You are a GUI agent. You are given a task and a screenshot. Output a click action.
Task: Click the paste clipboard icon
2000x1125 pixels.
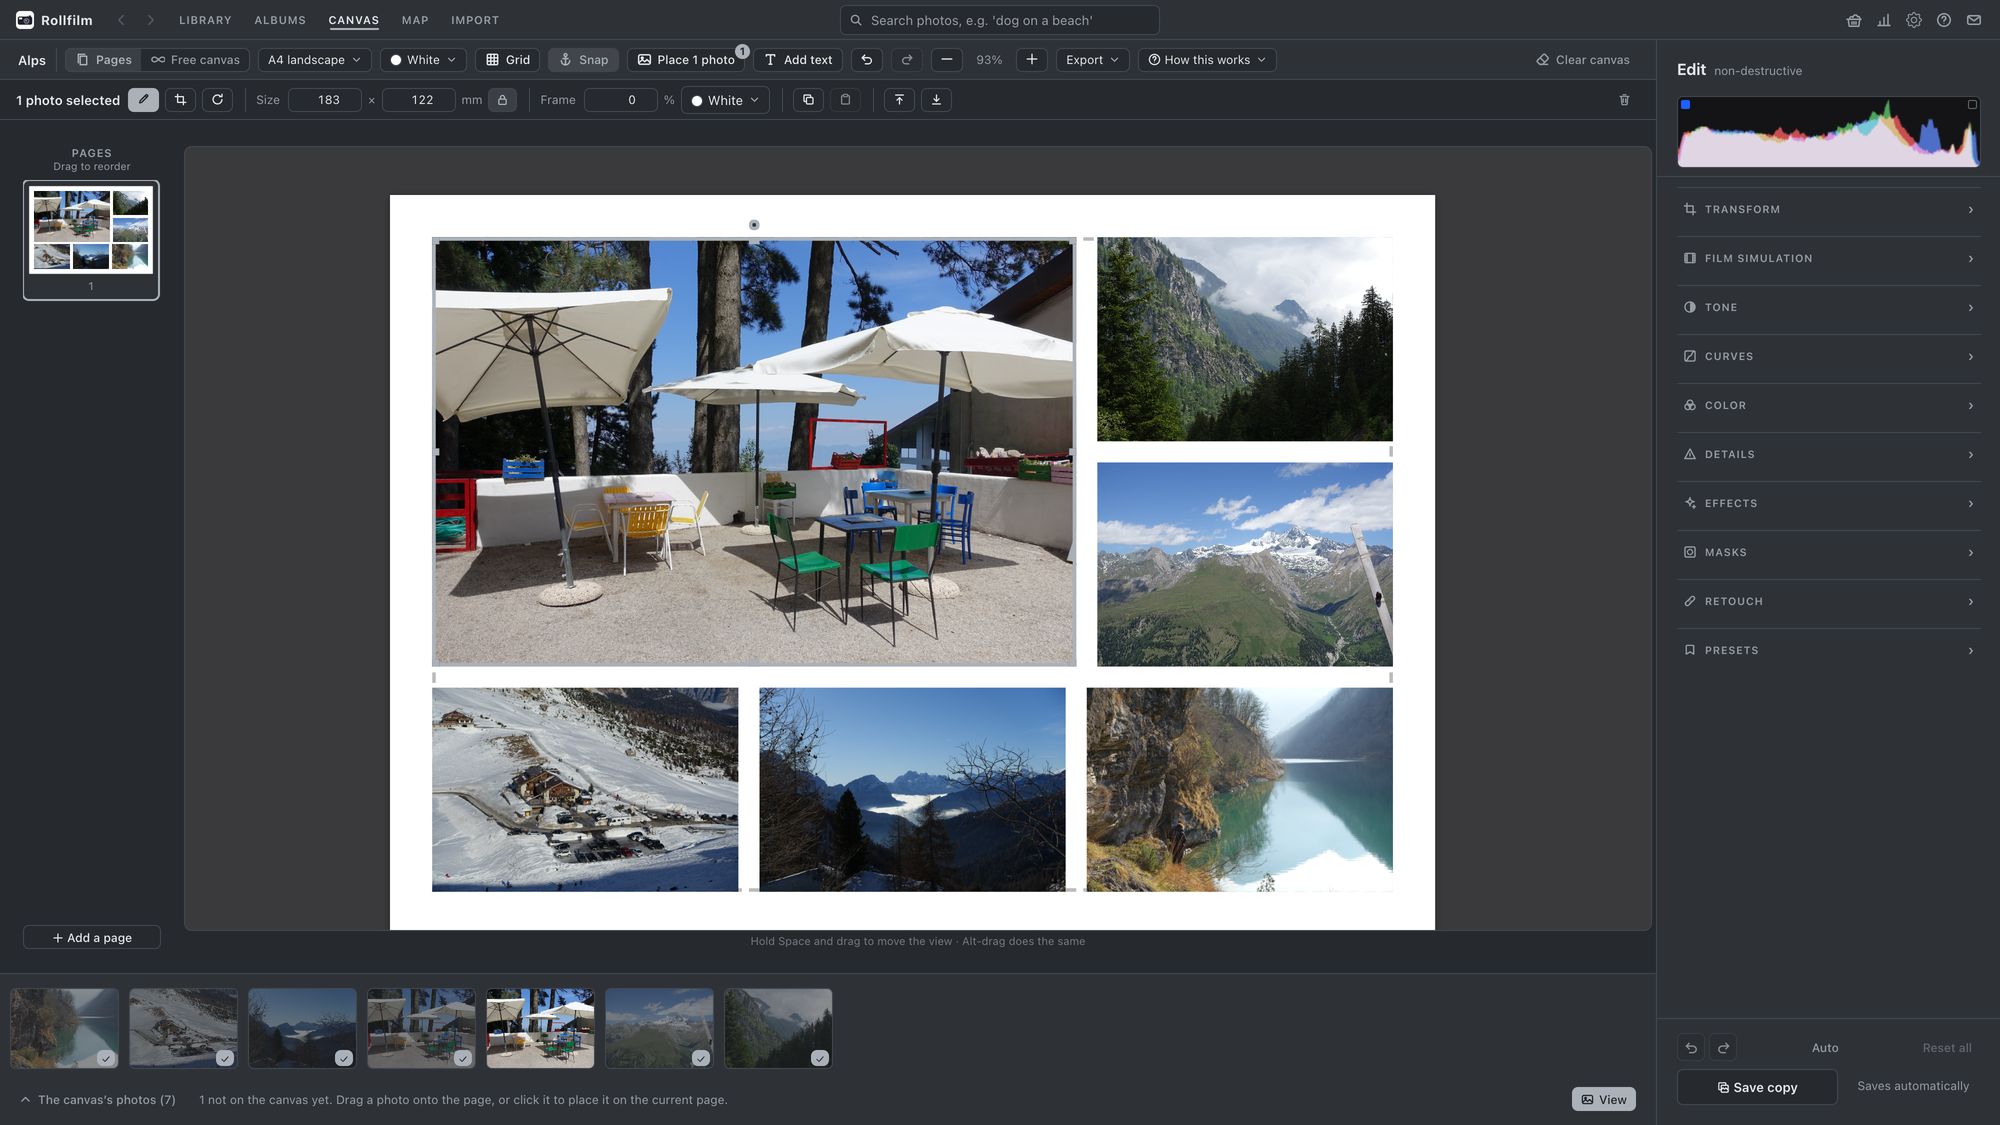click(845, 100)
